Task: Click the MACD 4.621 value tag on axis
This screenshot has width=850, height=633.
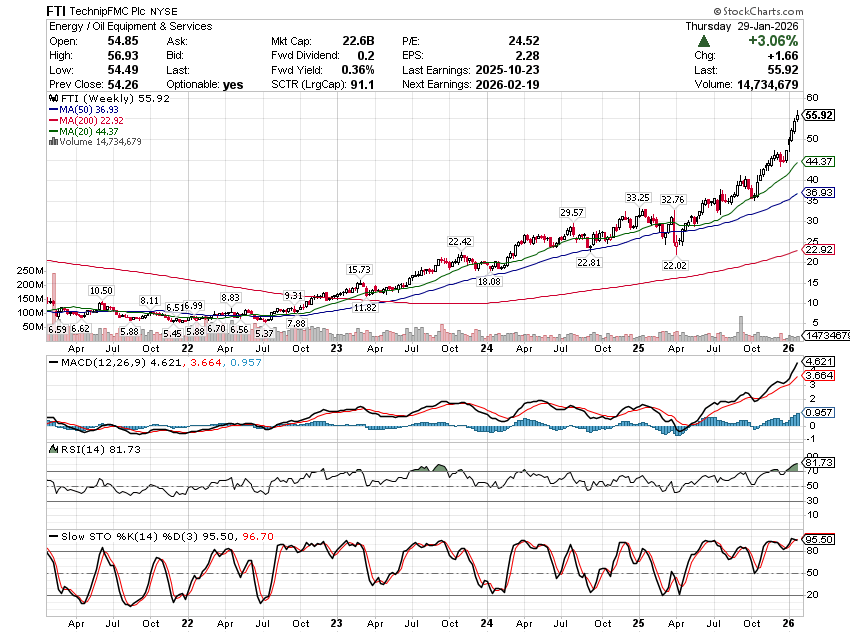Action: tap(819, 361)
